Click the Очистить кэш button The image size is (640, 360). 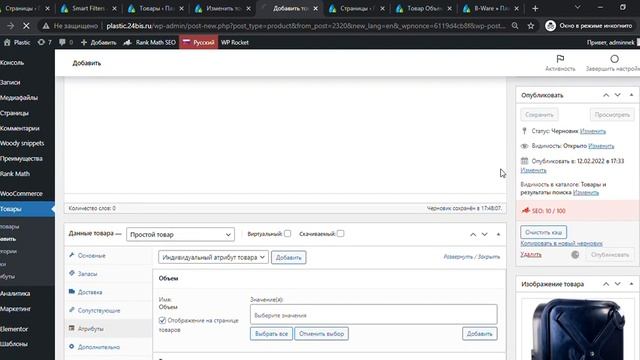[544, 232]
